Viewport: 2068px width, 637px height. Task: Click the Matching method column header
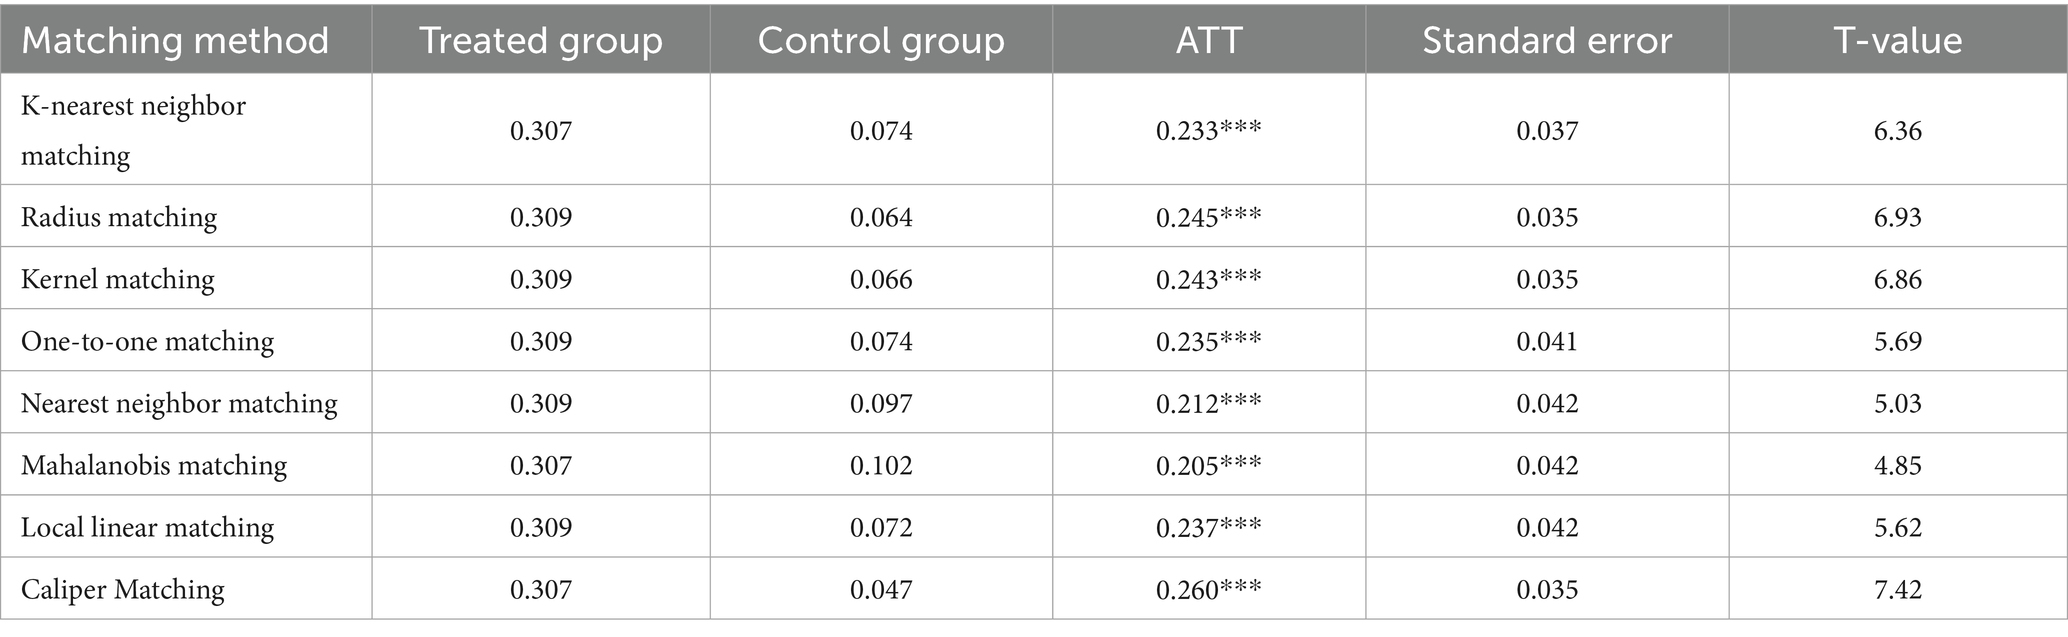[175, 41]
